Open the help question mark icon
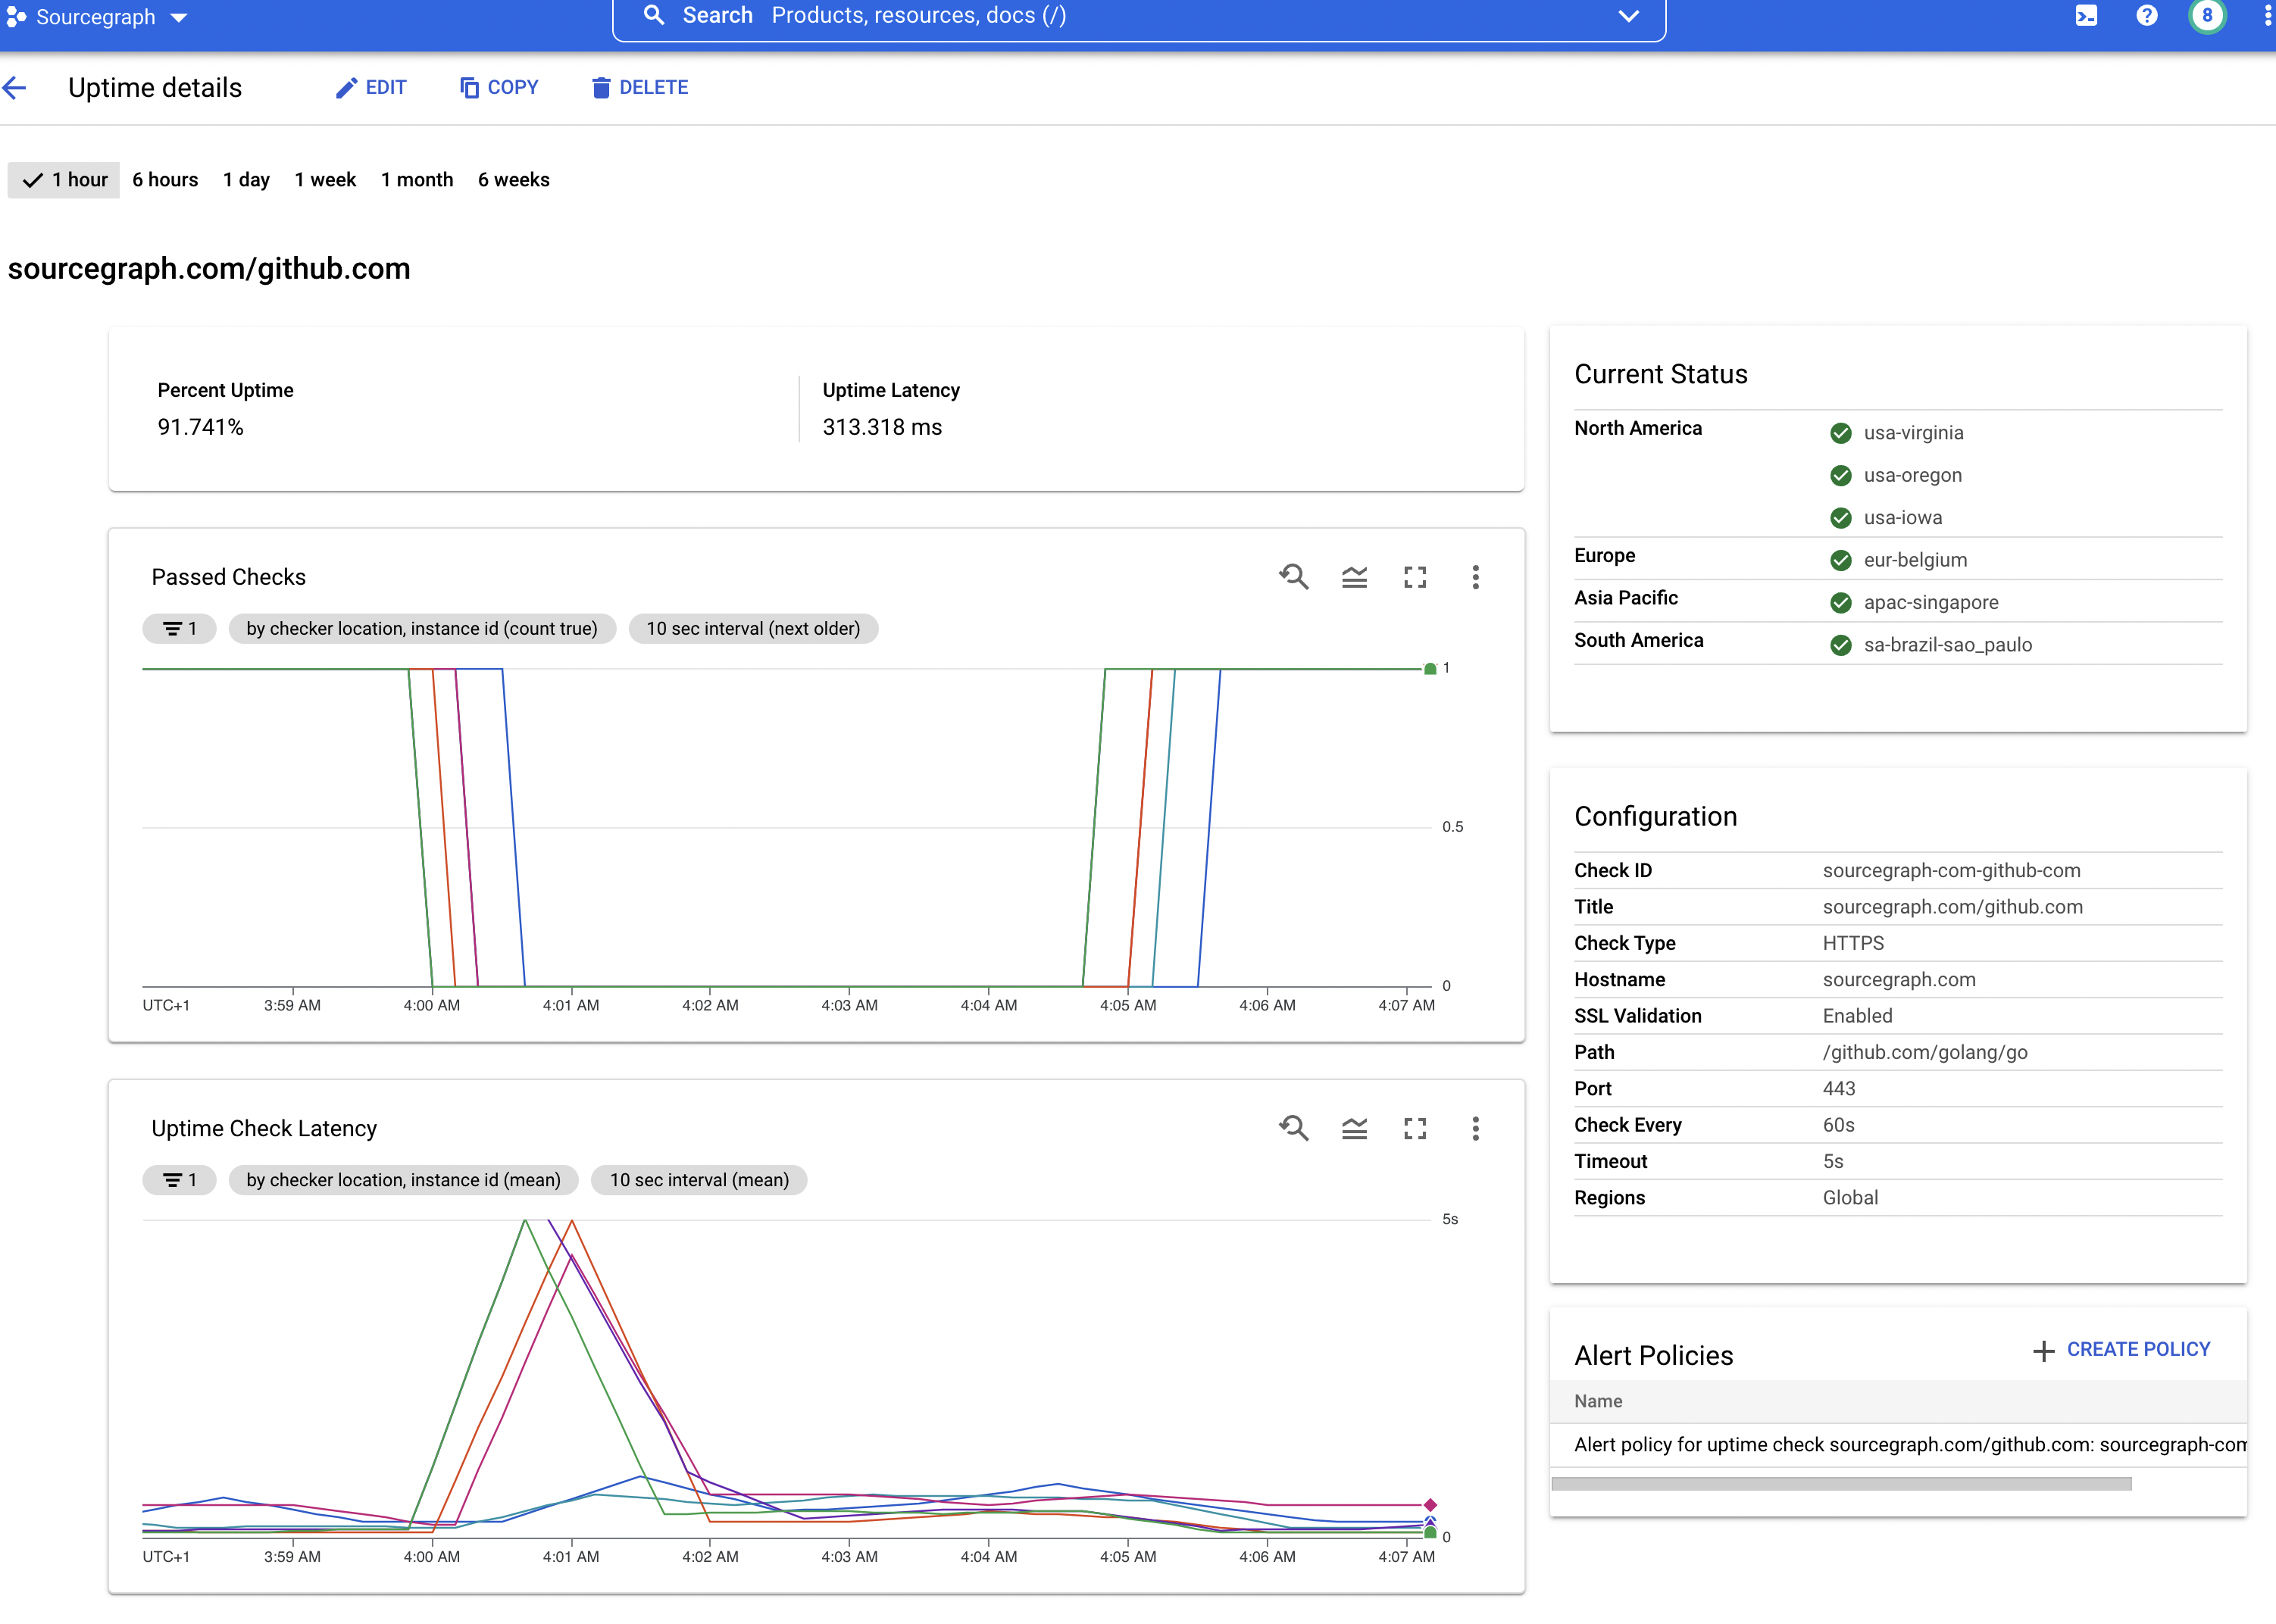Image resolution: width=2276 pixels, height=1624 pixels. point(2146,16)
